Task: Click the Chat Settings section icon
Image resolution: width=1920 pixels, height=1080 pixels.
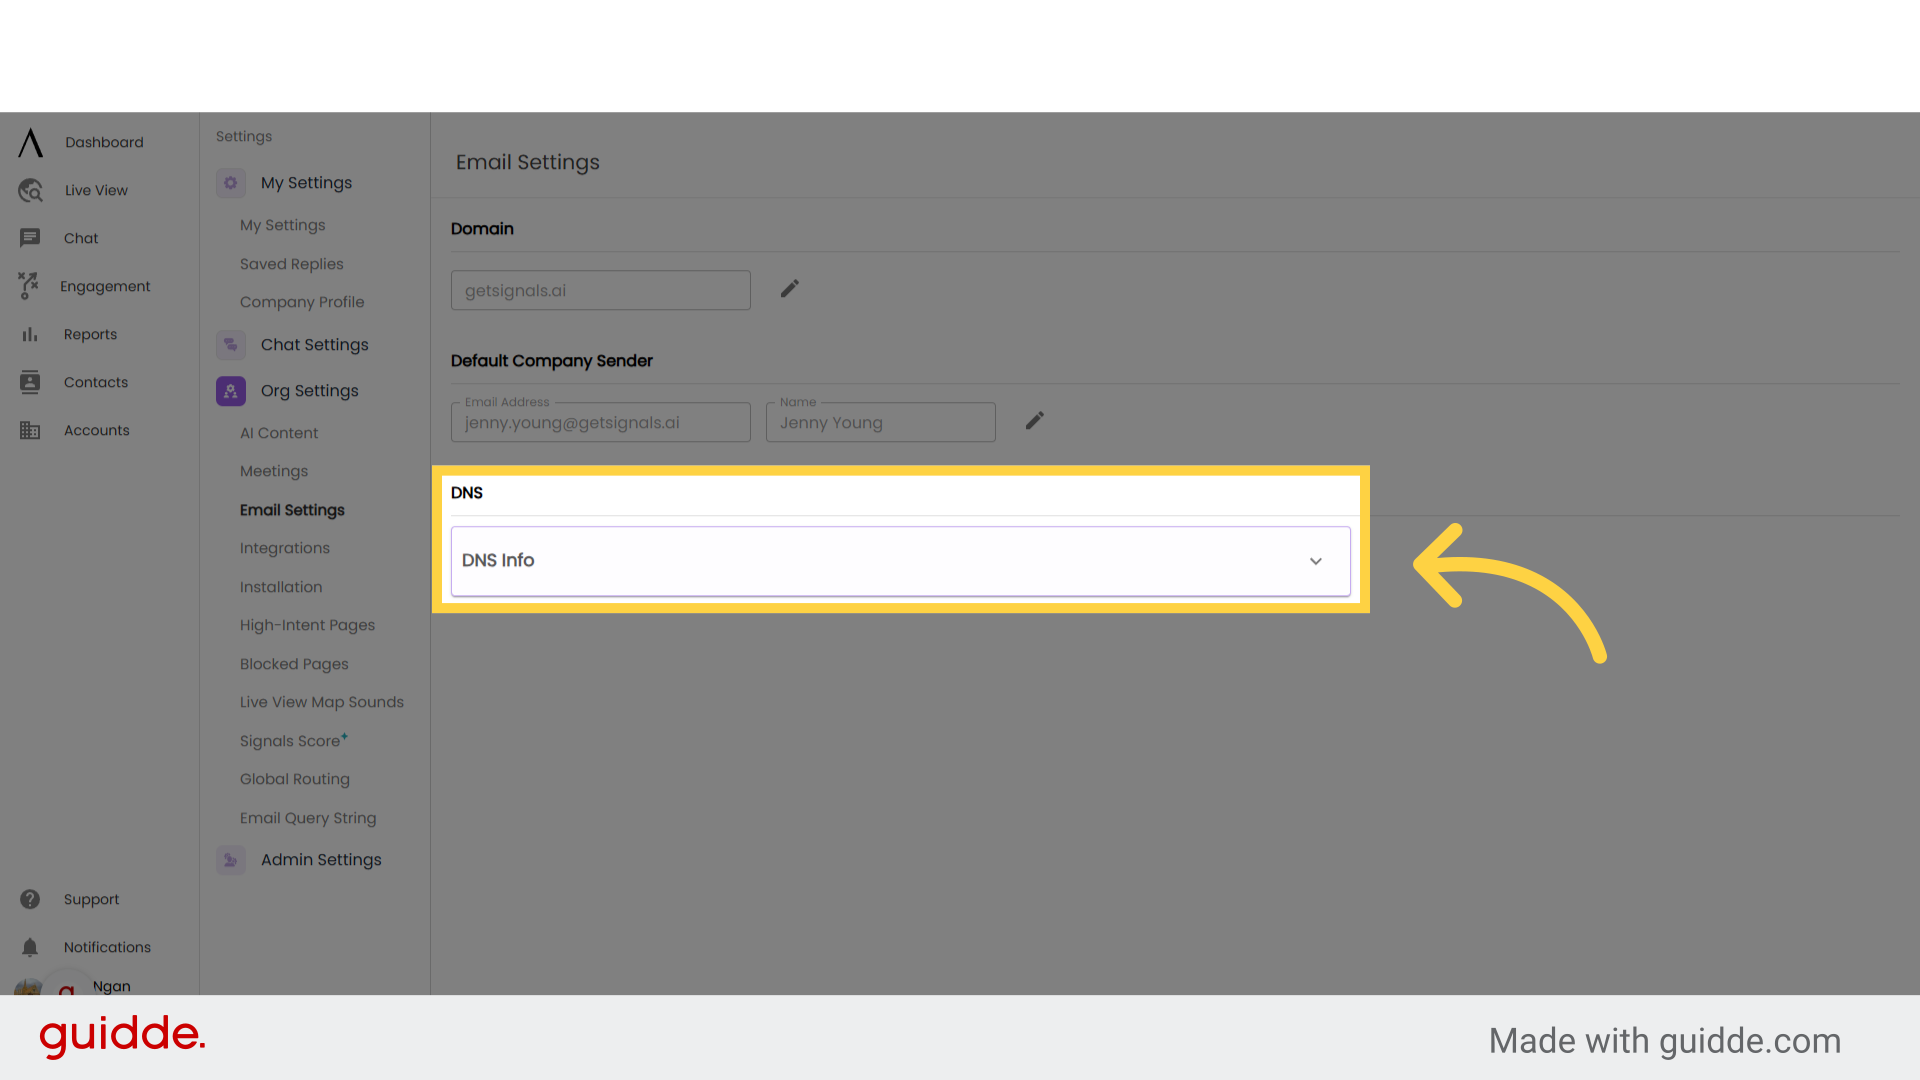Action: click(231, 345)
